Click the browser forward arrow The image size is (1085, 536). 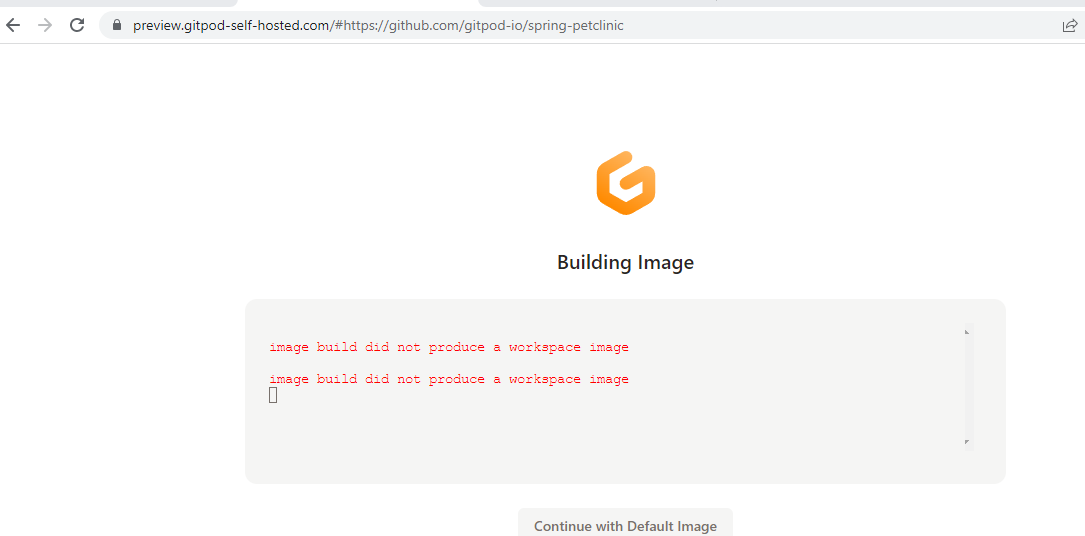(45, 26)
